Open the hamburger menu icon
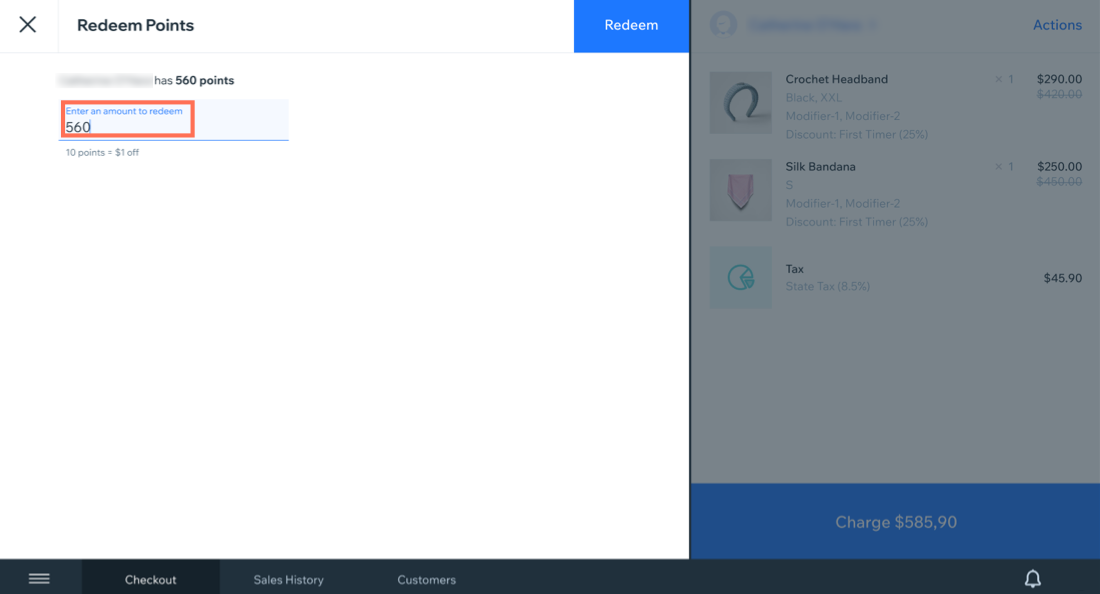1100x594 pixels. pyautogui.click(x=39, y=579)
